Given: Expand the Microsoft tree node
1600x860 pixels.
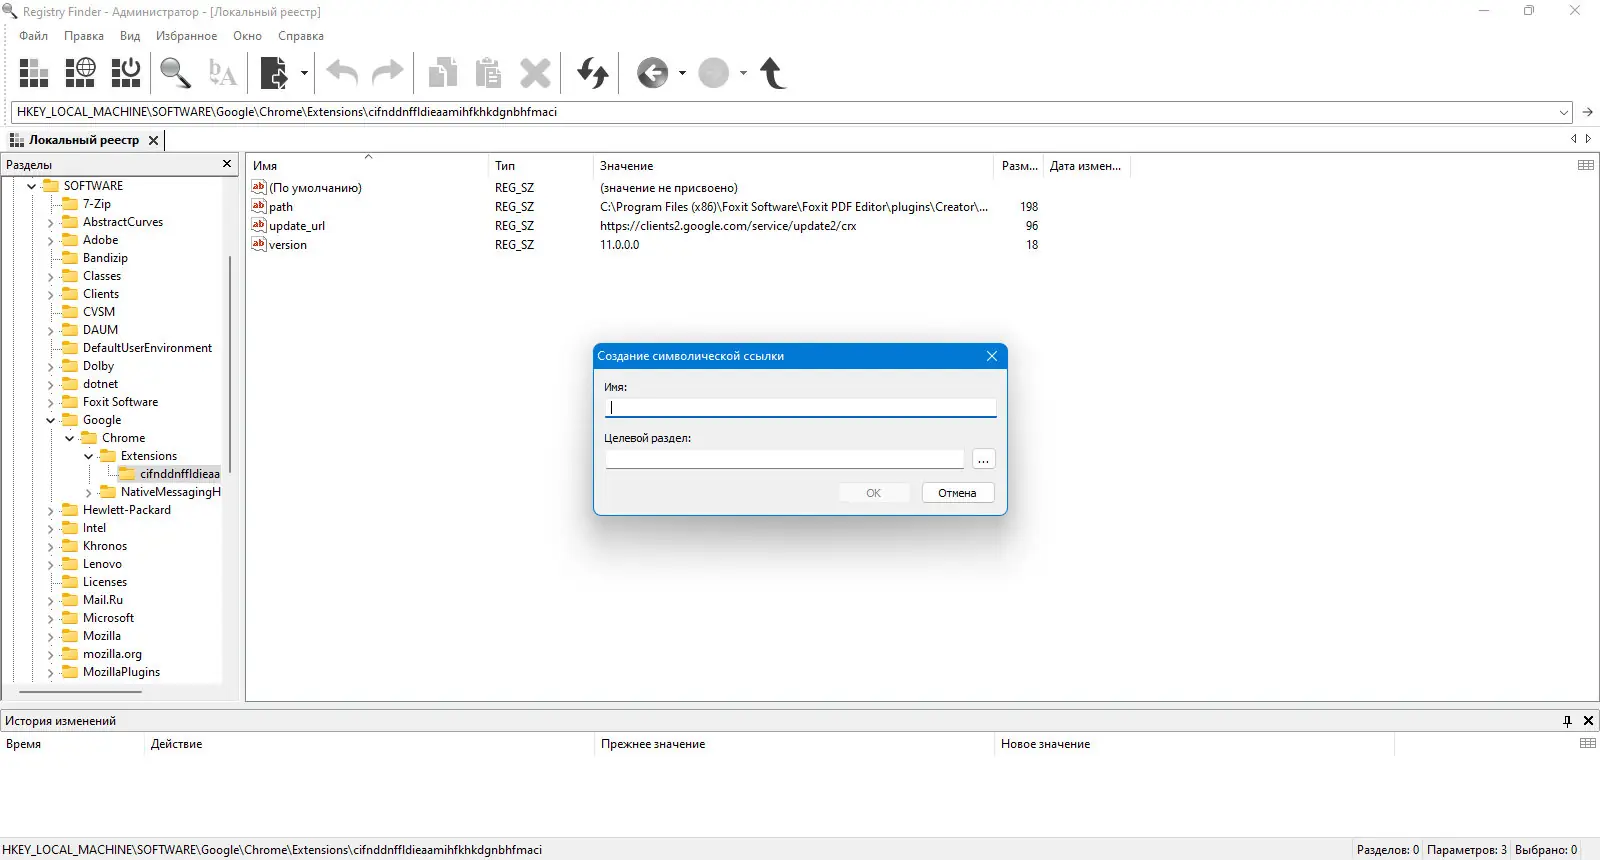Looking at the screenshot, I should [51, 618].
